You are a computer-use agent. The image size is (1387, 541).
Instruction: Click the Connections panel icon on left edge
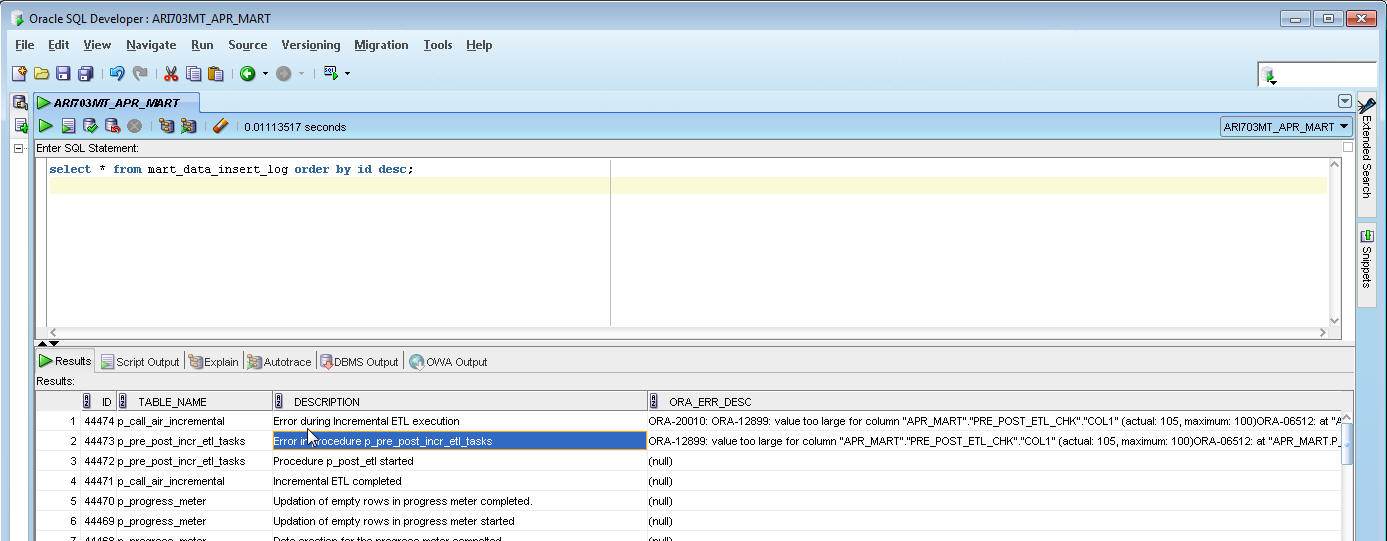[x=20, y=102]
